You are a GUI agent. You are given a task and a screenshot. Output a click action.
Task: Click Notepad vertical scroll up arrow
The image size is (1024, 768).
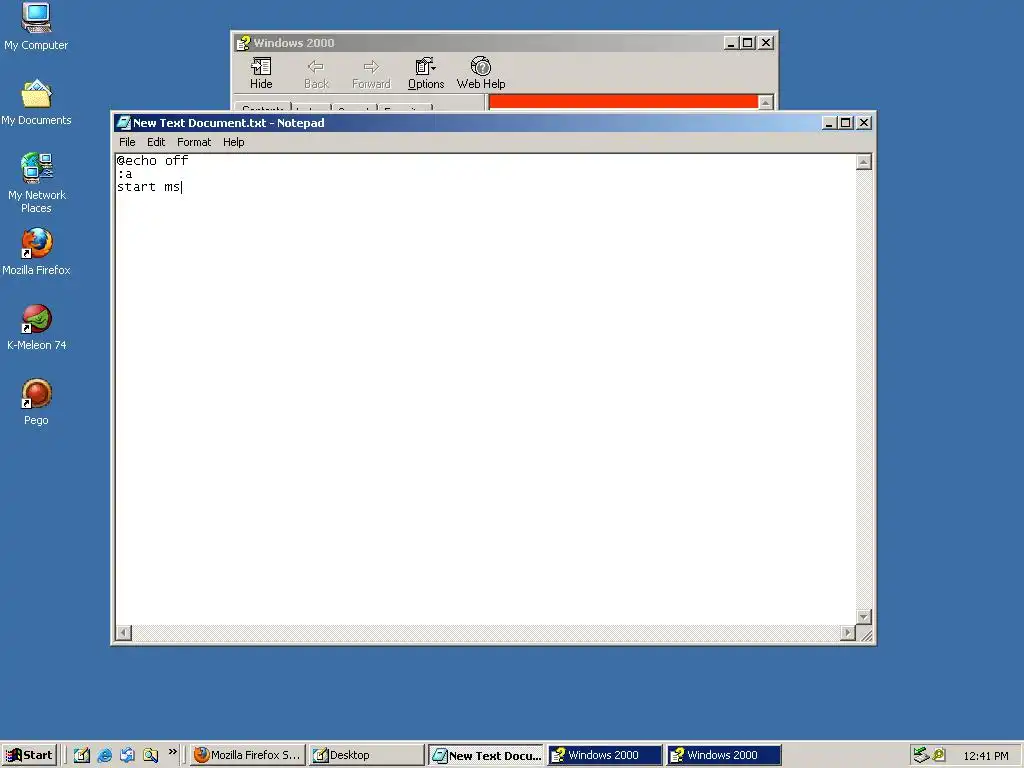click(863, 162)
